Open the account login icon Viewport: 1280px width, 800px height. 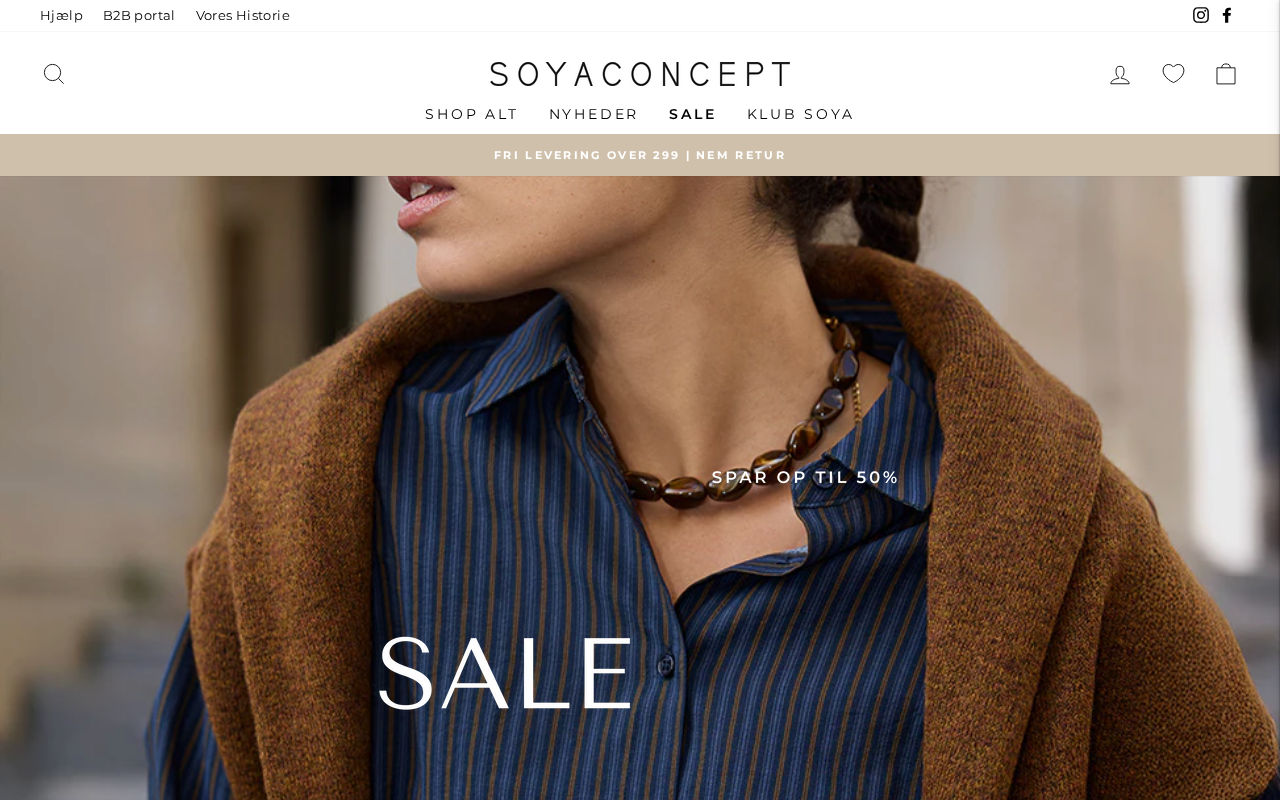tap(1120, 74)
